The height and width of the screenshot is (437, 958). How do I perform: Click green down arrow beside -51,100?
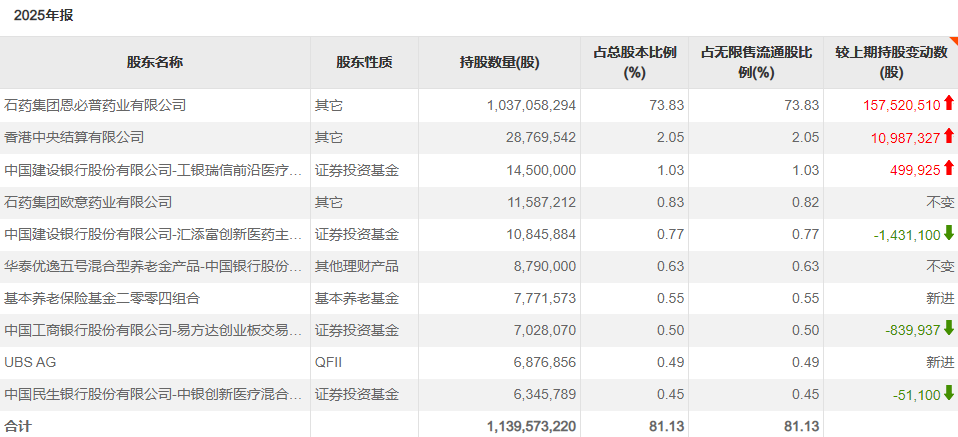[x=948, y=393]
